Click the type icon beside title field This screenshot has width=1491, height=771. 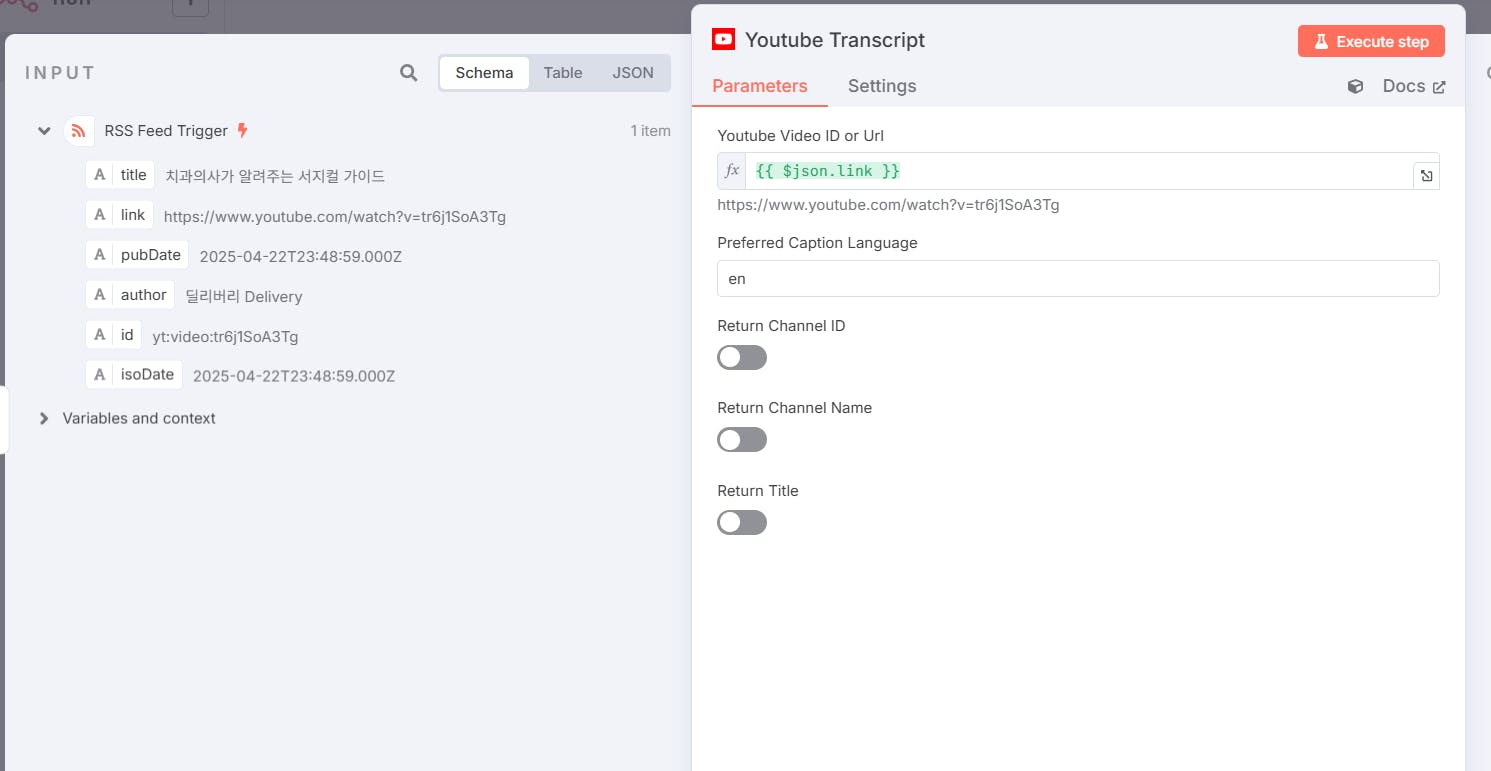(100, 175)
